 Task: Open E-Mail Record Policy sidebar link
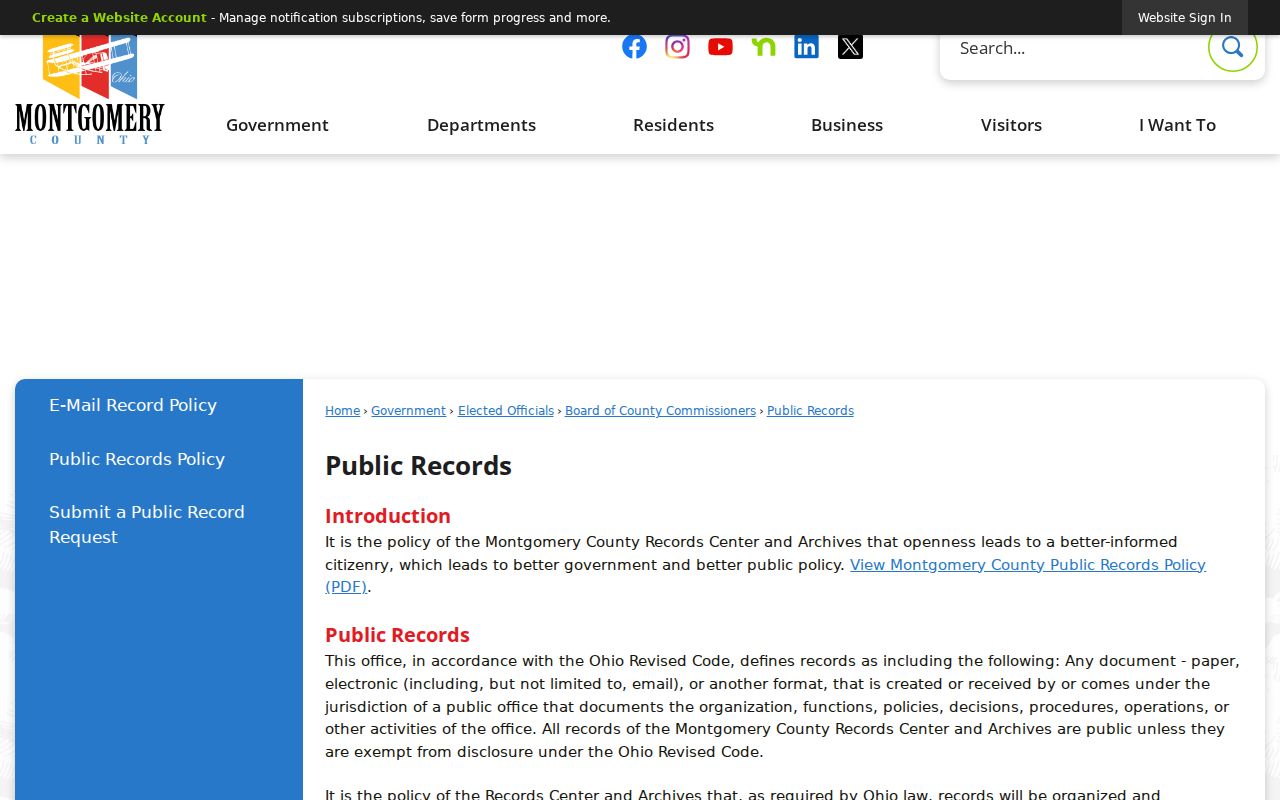click(x=133, y=405)
